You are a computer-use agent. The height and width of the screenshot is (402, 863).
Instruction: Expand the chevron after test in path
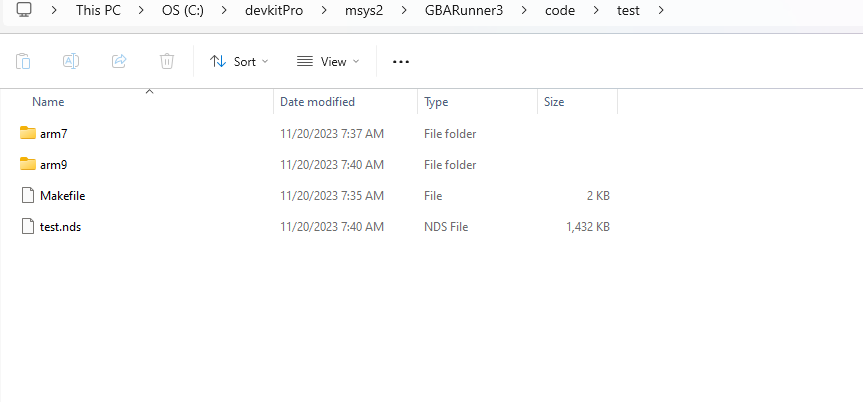(x=661, y=10)
